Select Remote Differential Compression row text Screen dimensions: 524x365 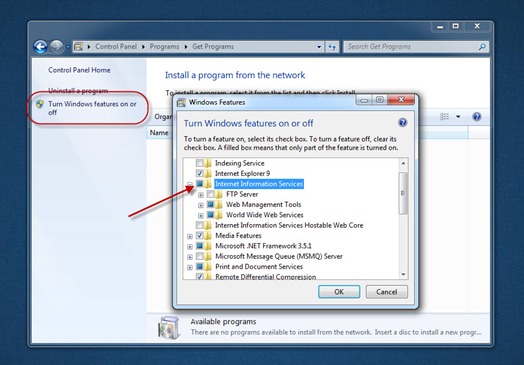(x=265, y=276)
